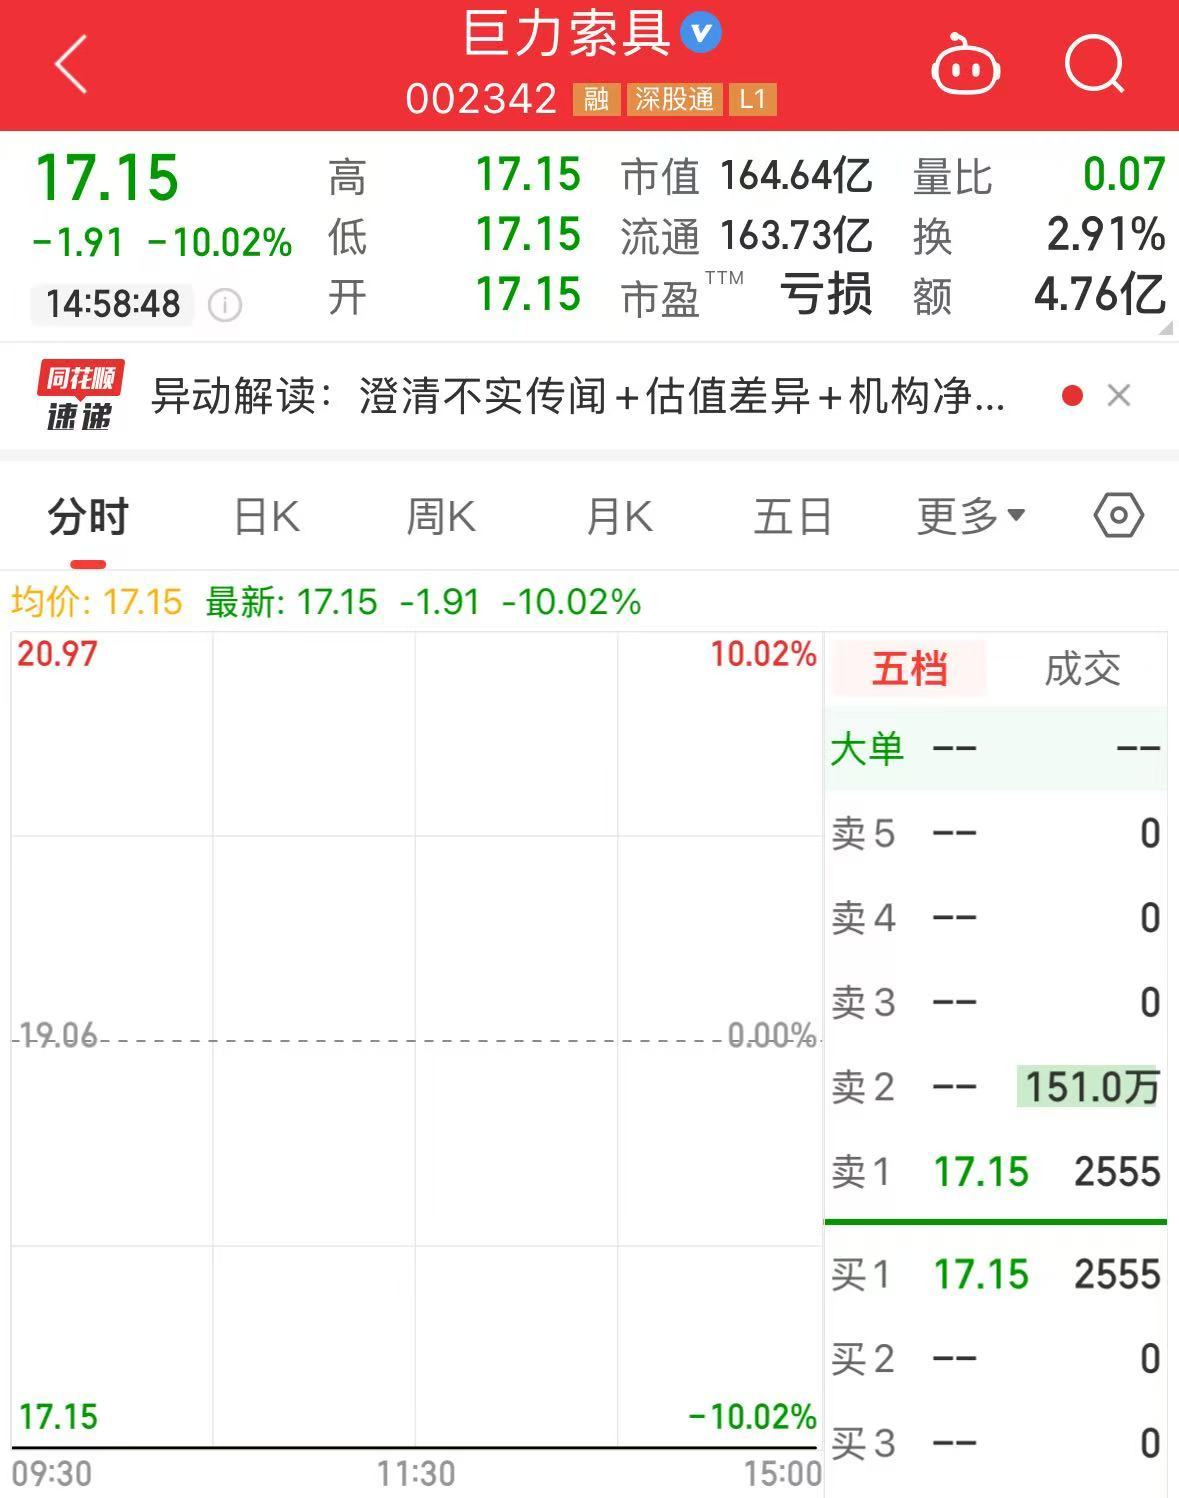Tap current price 17.15 large text

[x=107, y=178]
